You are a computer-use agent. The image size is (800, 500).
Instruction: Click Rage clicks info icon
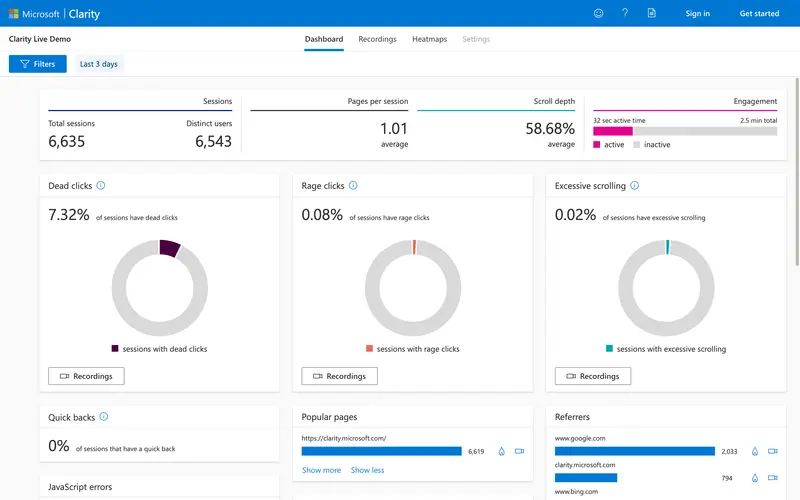(353, 185)
